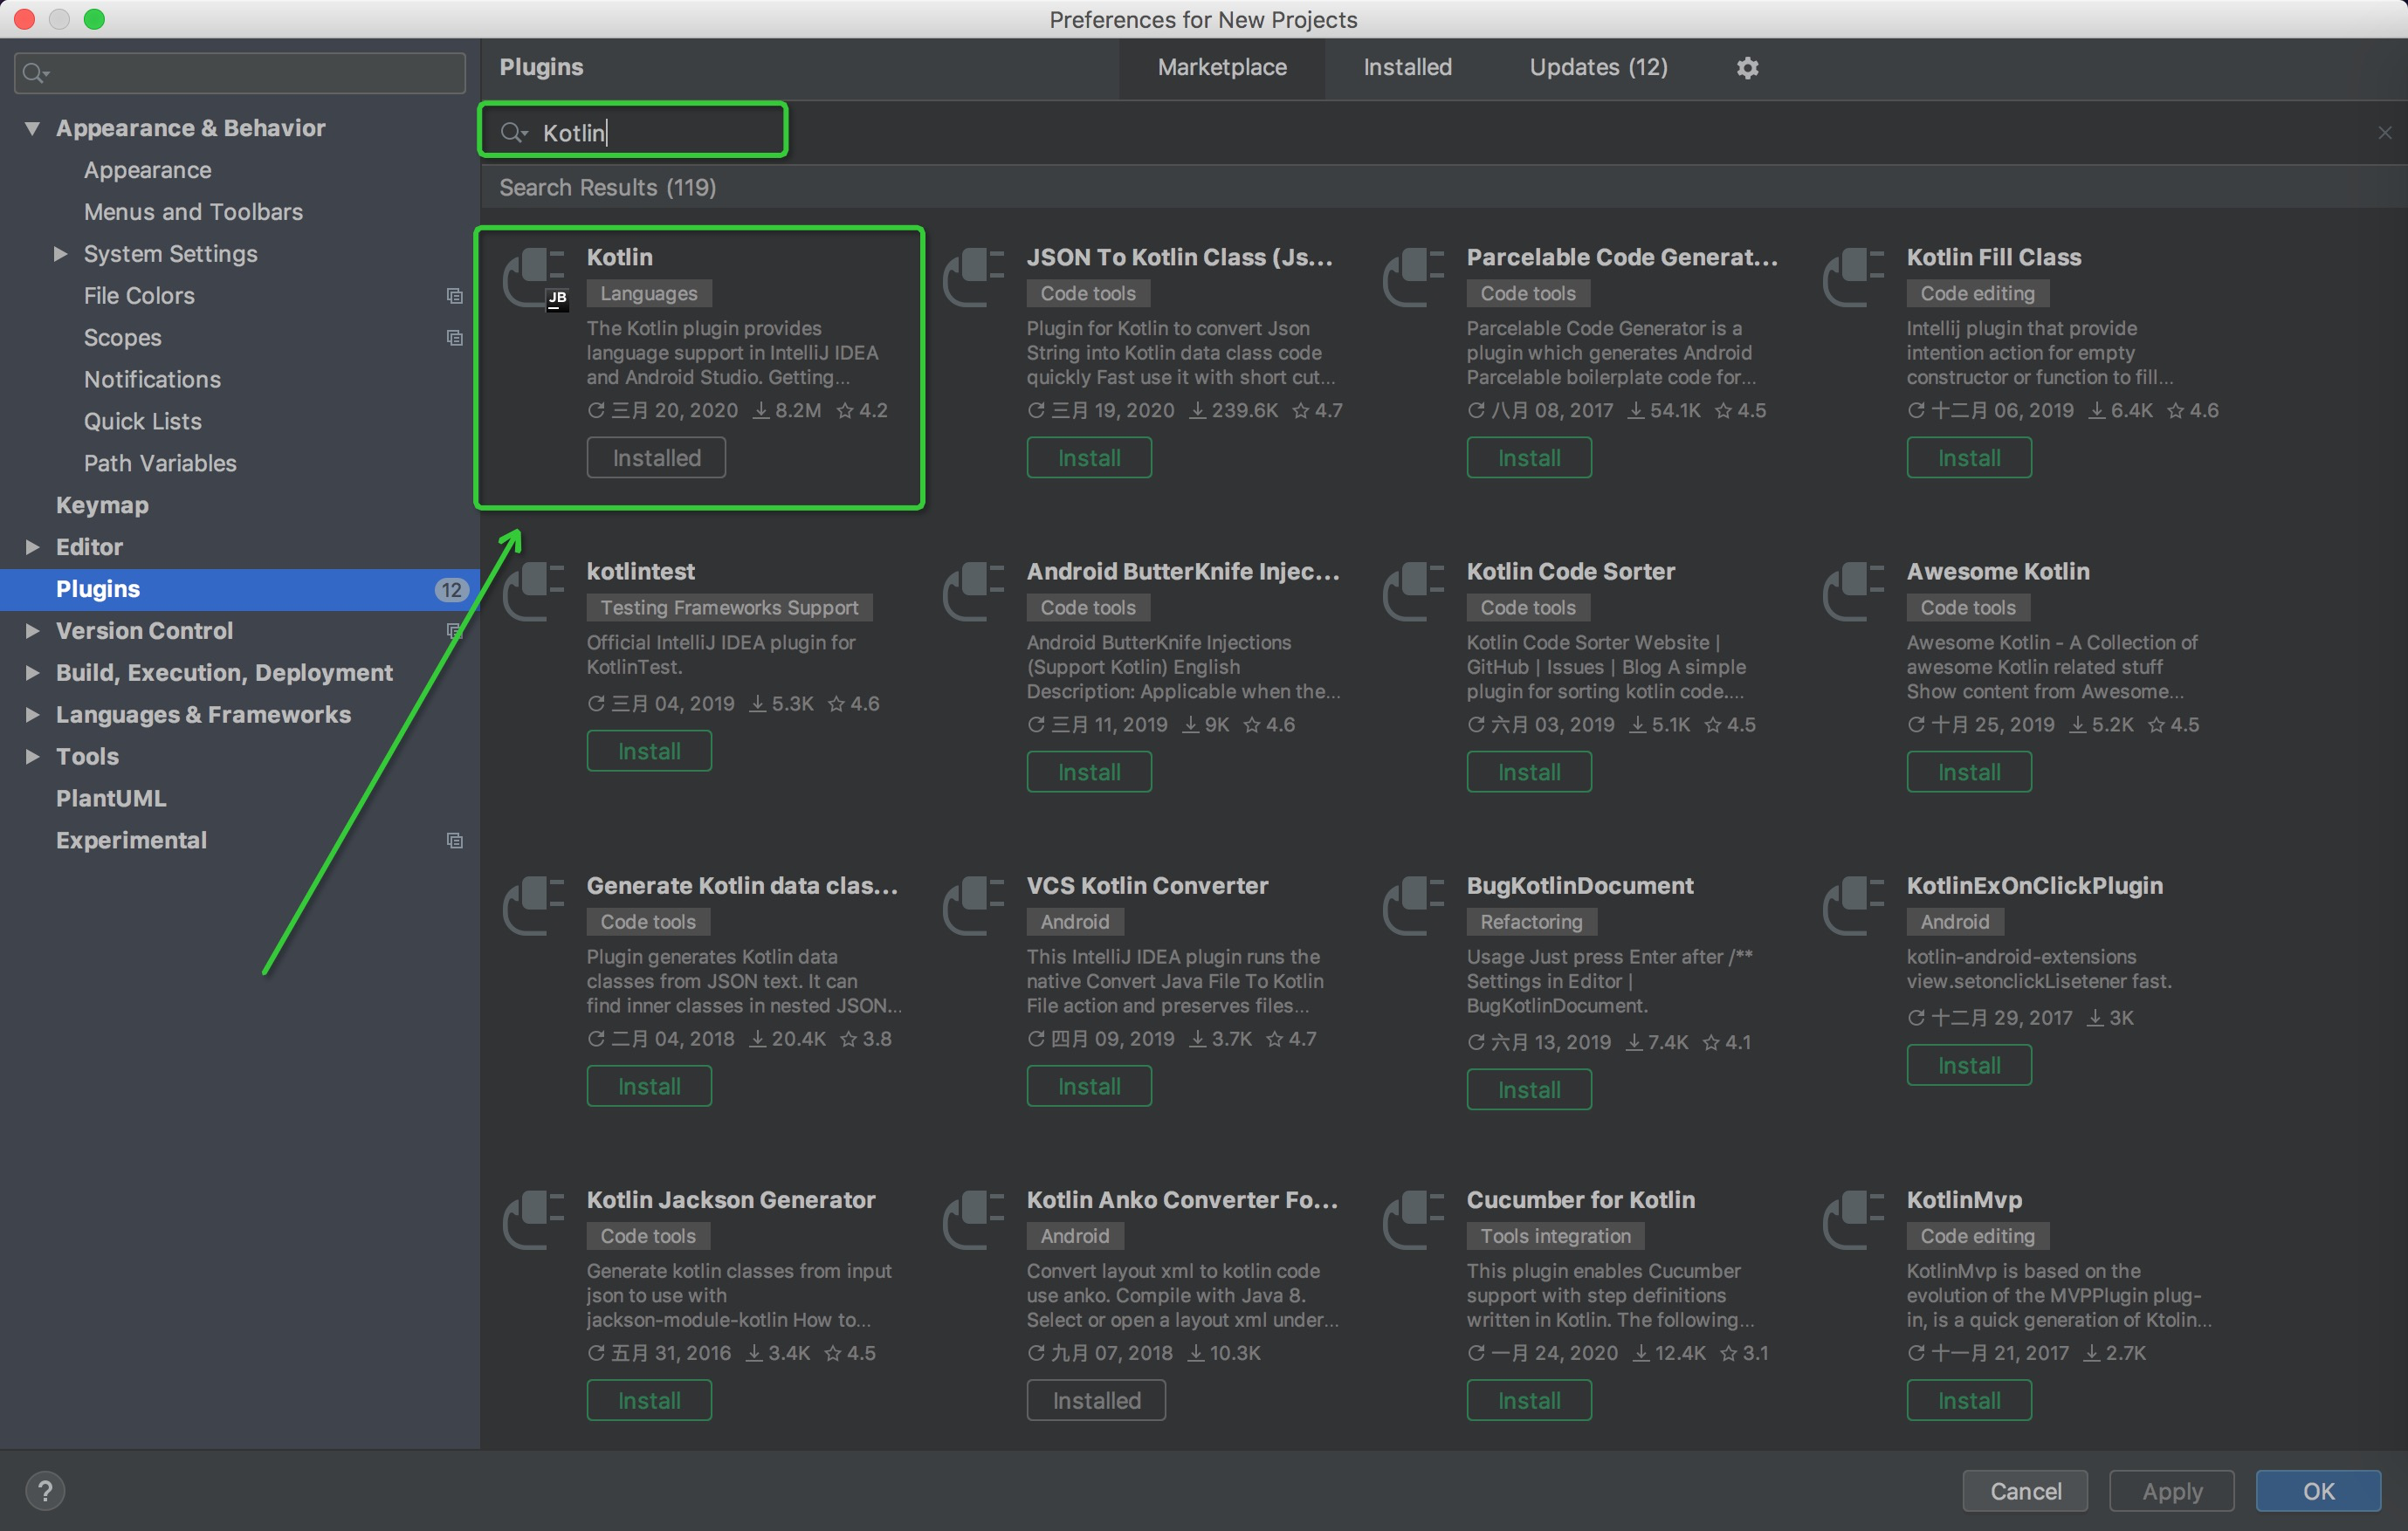This screenshot has height=1531, width=2408.
Task: Open the Updates (12) tab
Action: (x=1598, y=67)
